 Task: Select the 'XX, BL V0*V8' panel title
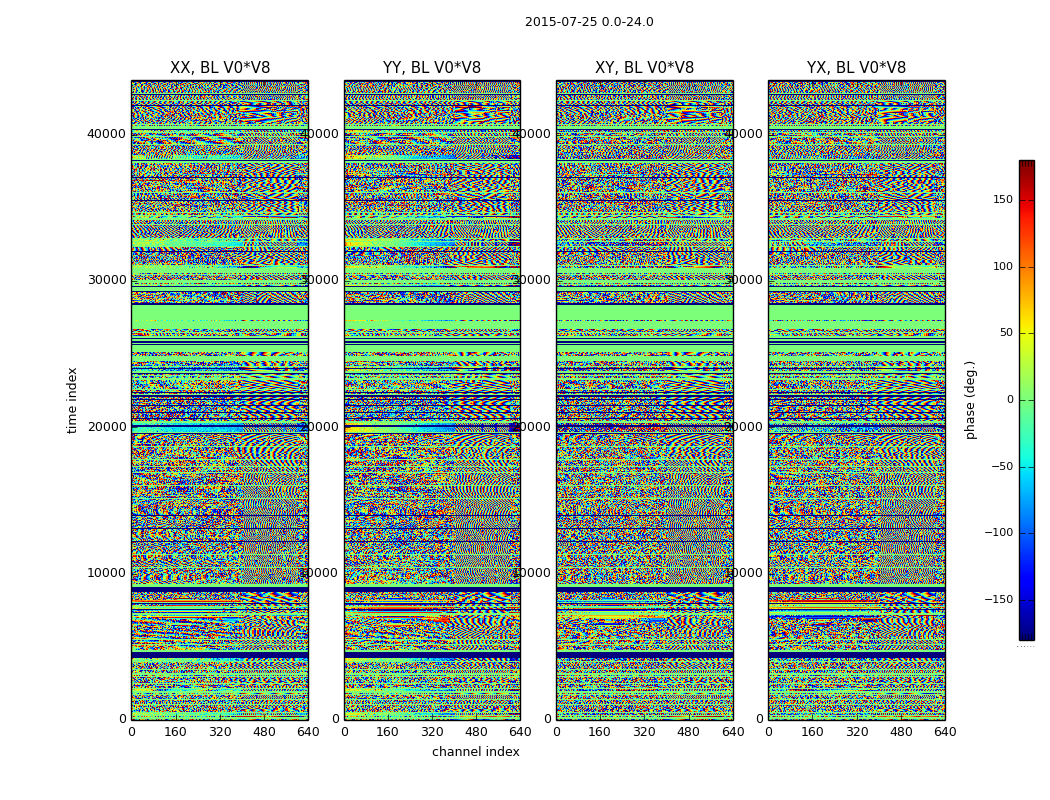coord(220,68)
